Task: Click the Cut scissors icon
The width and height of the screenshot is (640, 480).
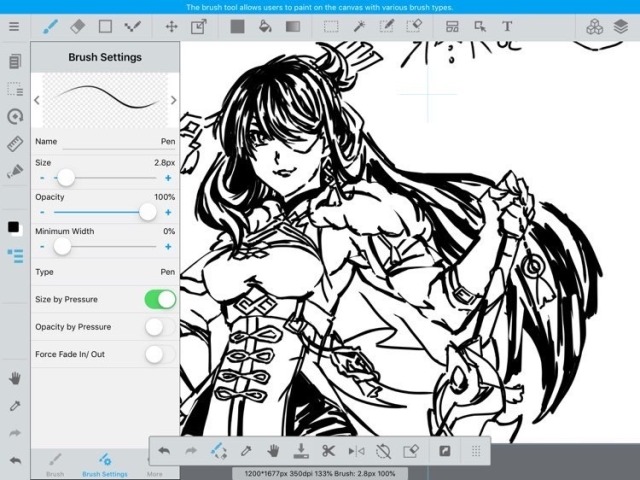Action: (328, 451)
